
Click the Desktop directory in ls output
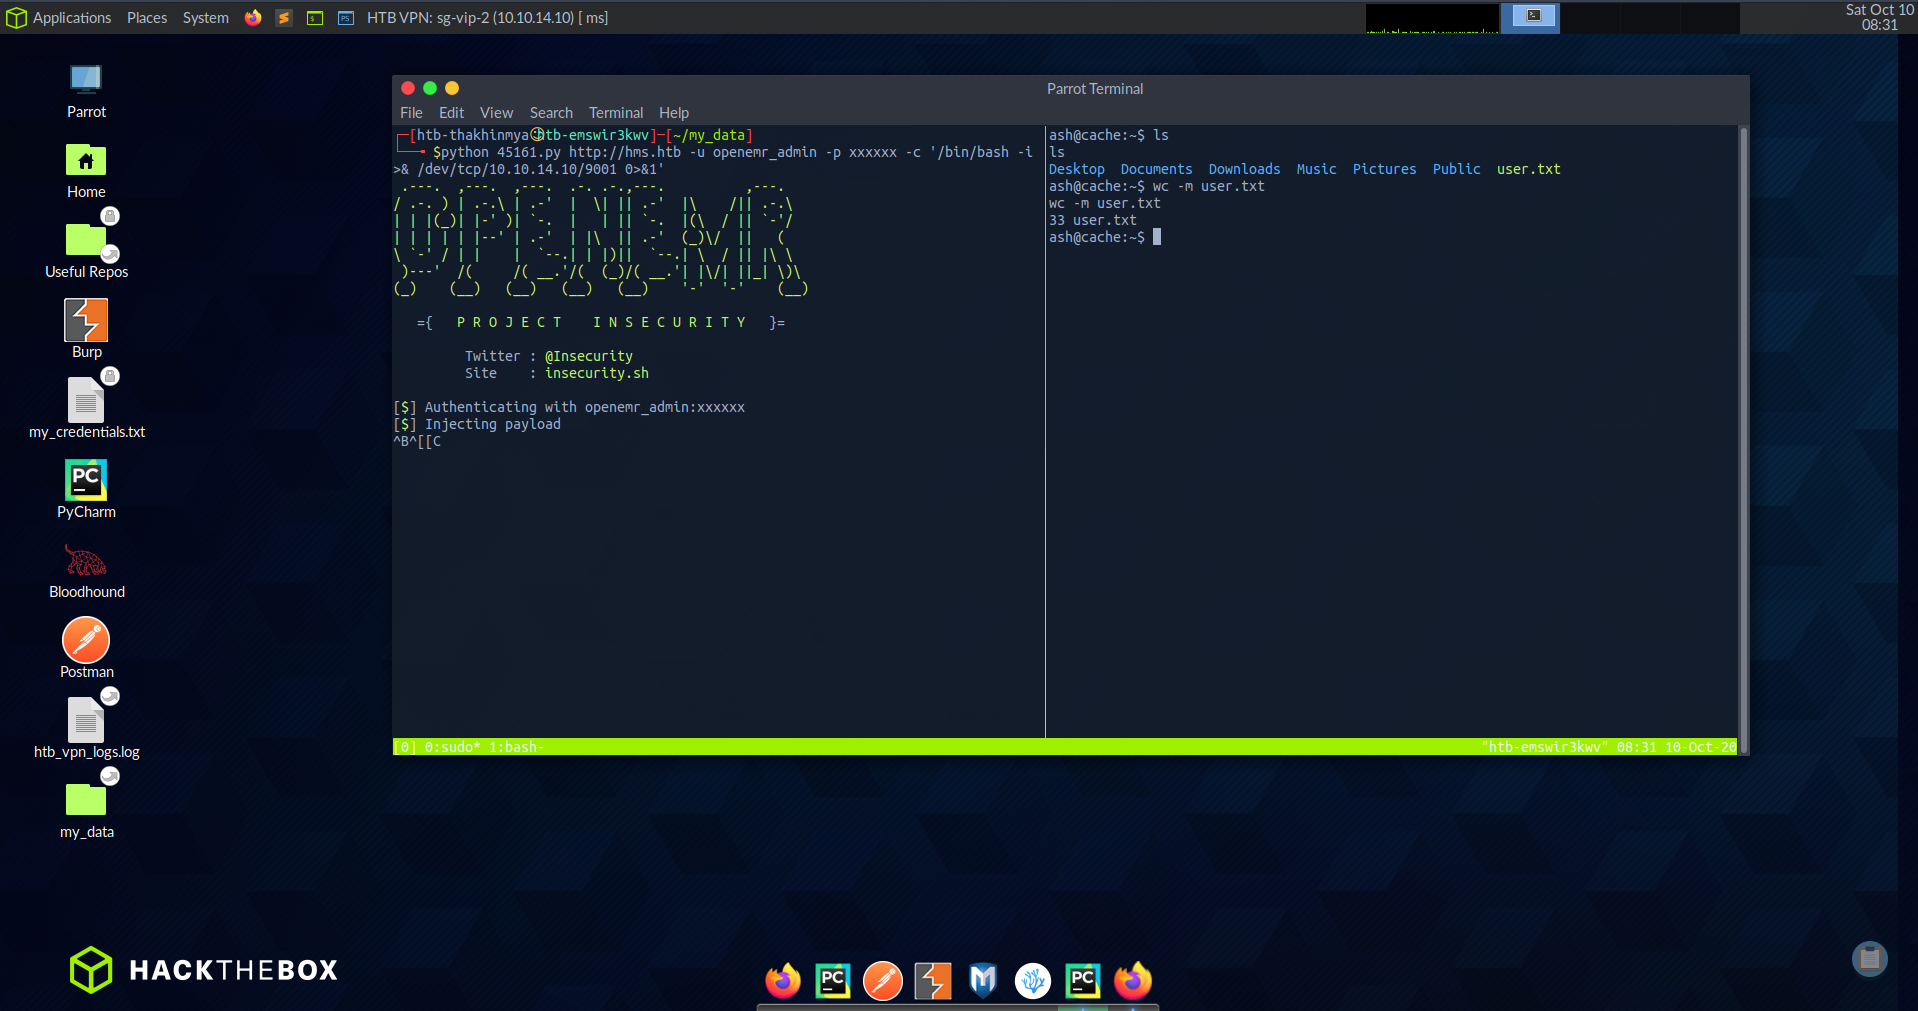coord(1077,169)
